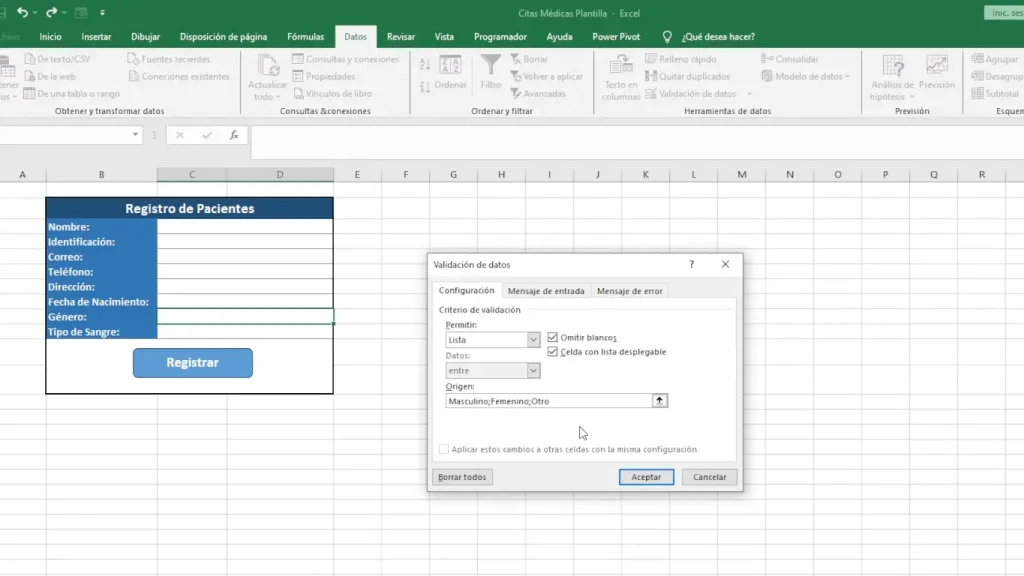The height and width of the screenshot is (576, 1024).
Task: Click the Validación de datos ribbon icon
Action: [x=651, y=93]
